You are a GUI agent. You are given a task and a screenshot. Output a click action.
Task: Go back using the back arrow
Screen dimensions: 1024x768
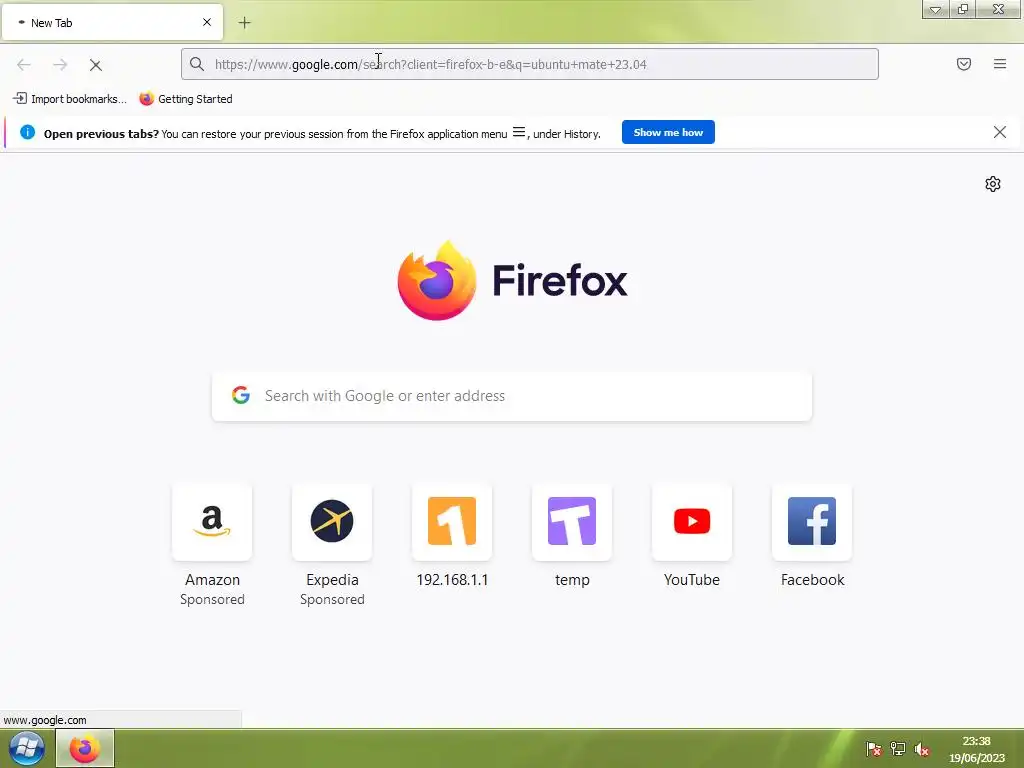coord(24,65)
